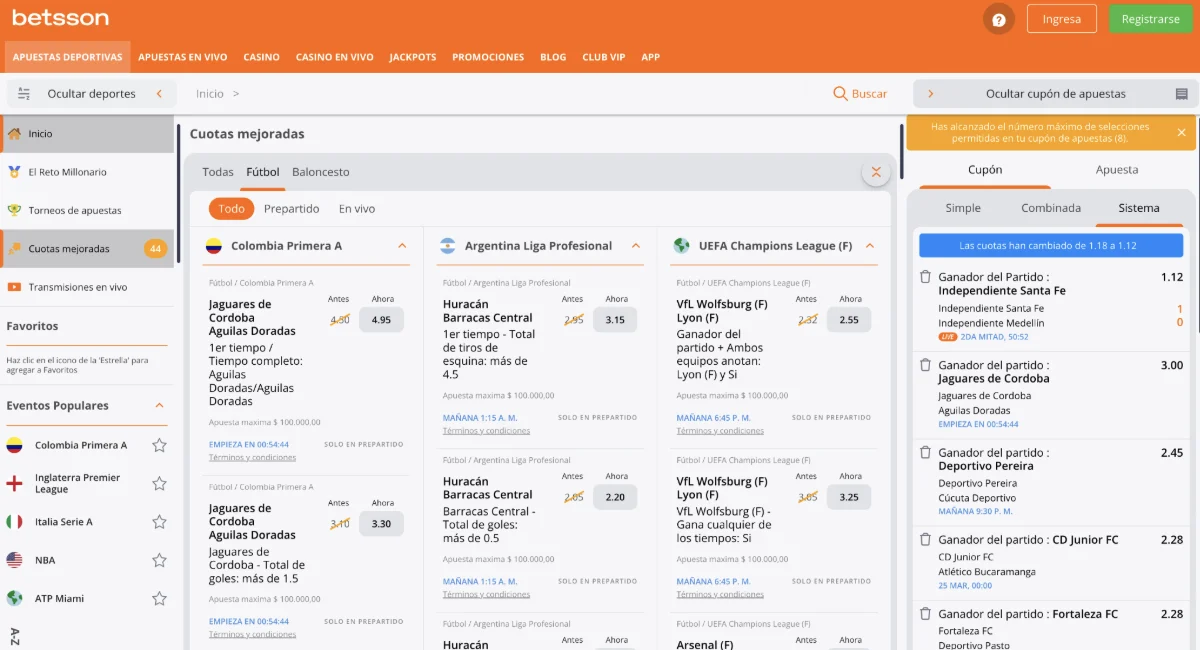Click the odds changed 1.18 to 1.12 banner
The image size is (1200, 650).
click(1051, 245)
